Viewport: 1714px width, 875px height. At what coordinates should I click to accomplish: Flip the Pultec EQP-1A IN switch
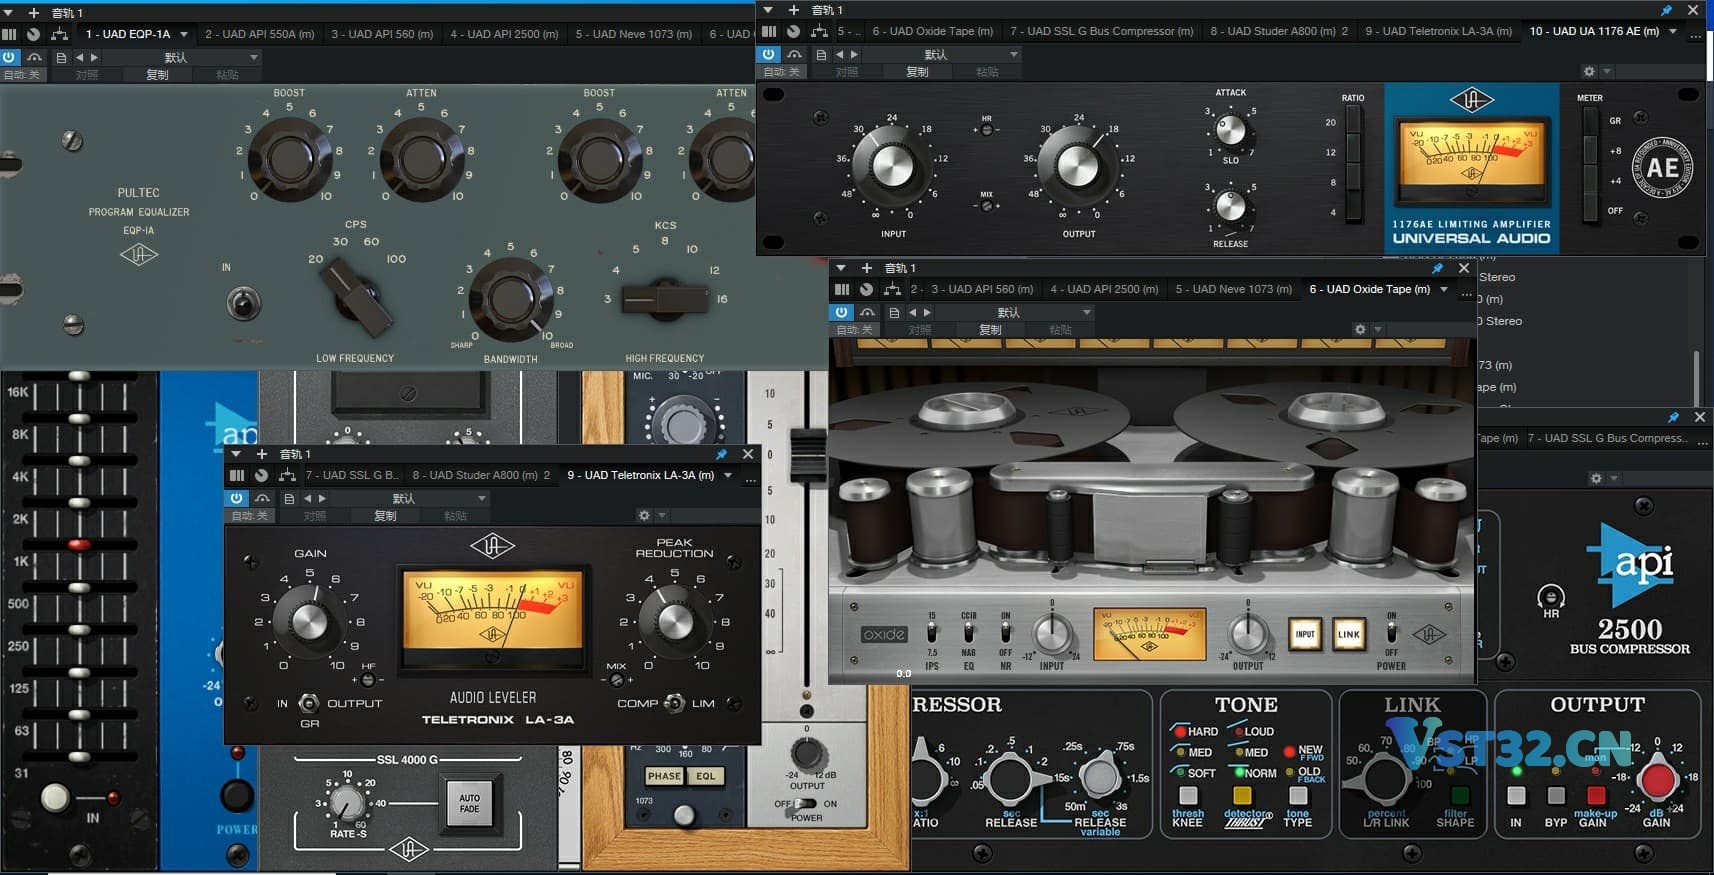[x=243, y=303]
